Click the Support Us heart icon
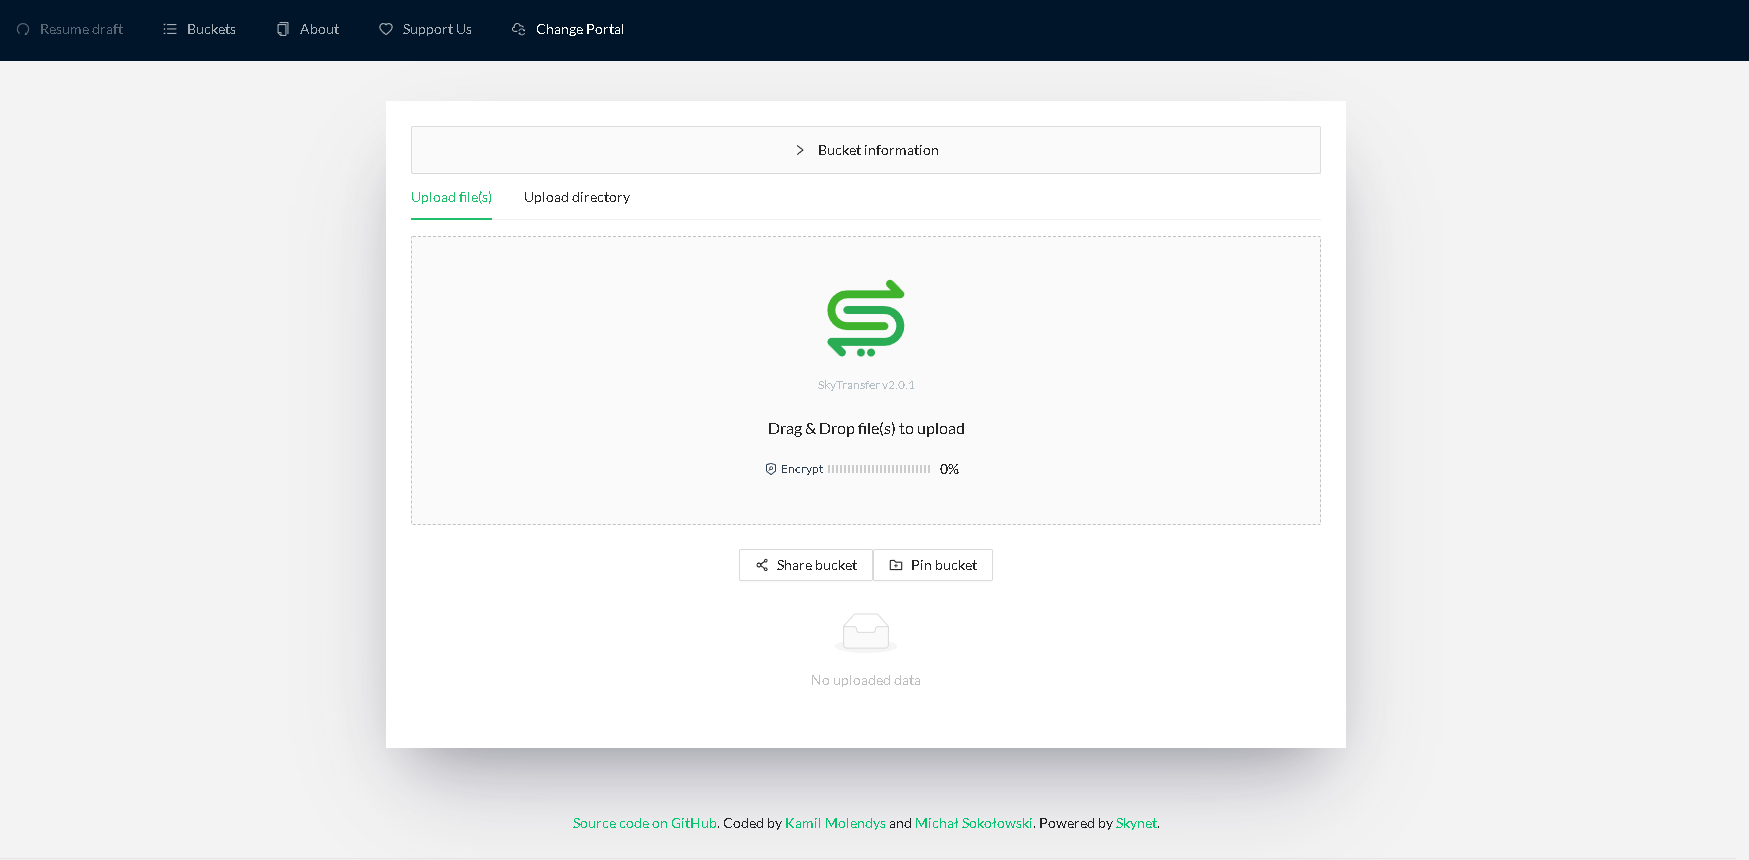This screenshot has height=860, width=1749. coord(386,29)
